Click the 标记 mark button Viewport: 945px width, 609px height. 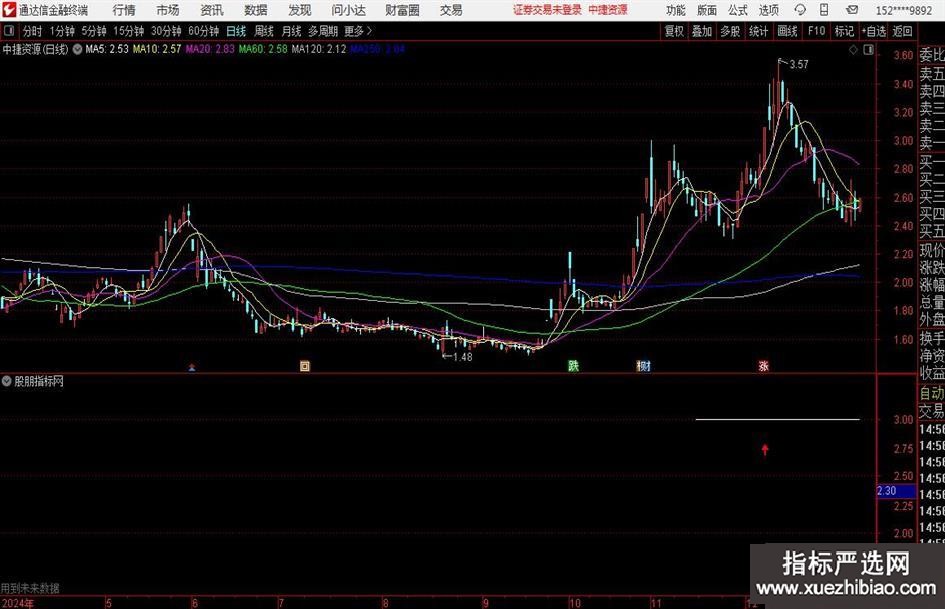(x=844, y=31)
